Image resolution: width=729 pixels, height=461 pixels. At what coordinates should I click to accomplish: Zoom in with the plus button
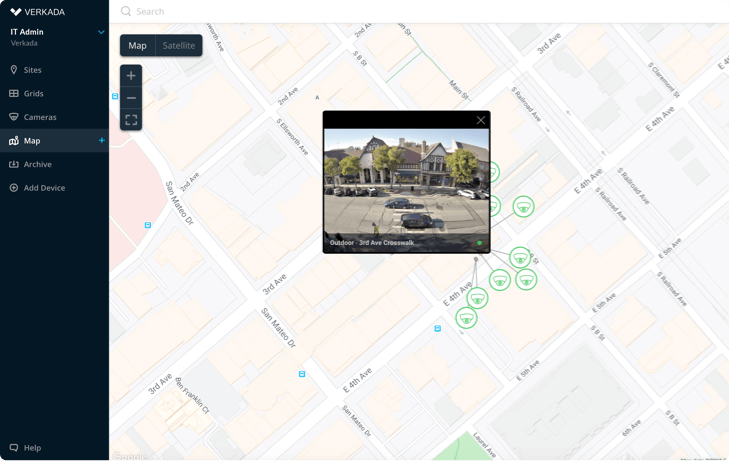click(x=131, y=75)
